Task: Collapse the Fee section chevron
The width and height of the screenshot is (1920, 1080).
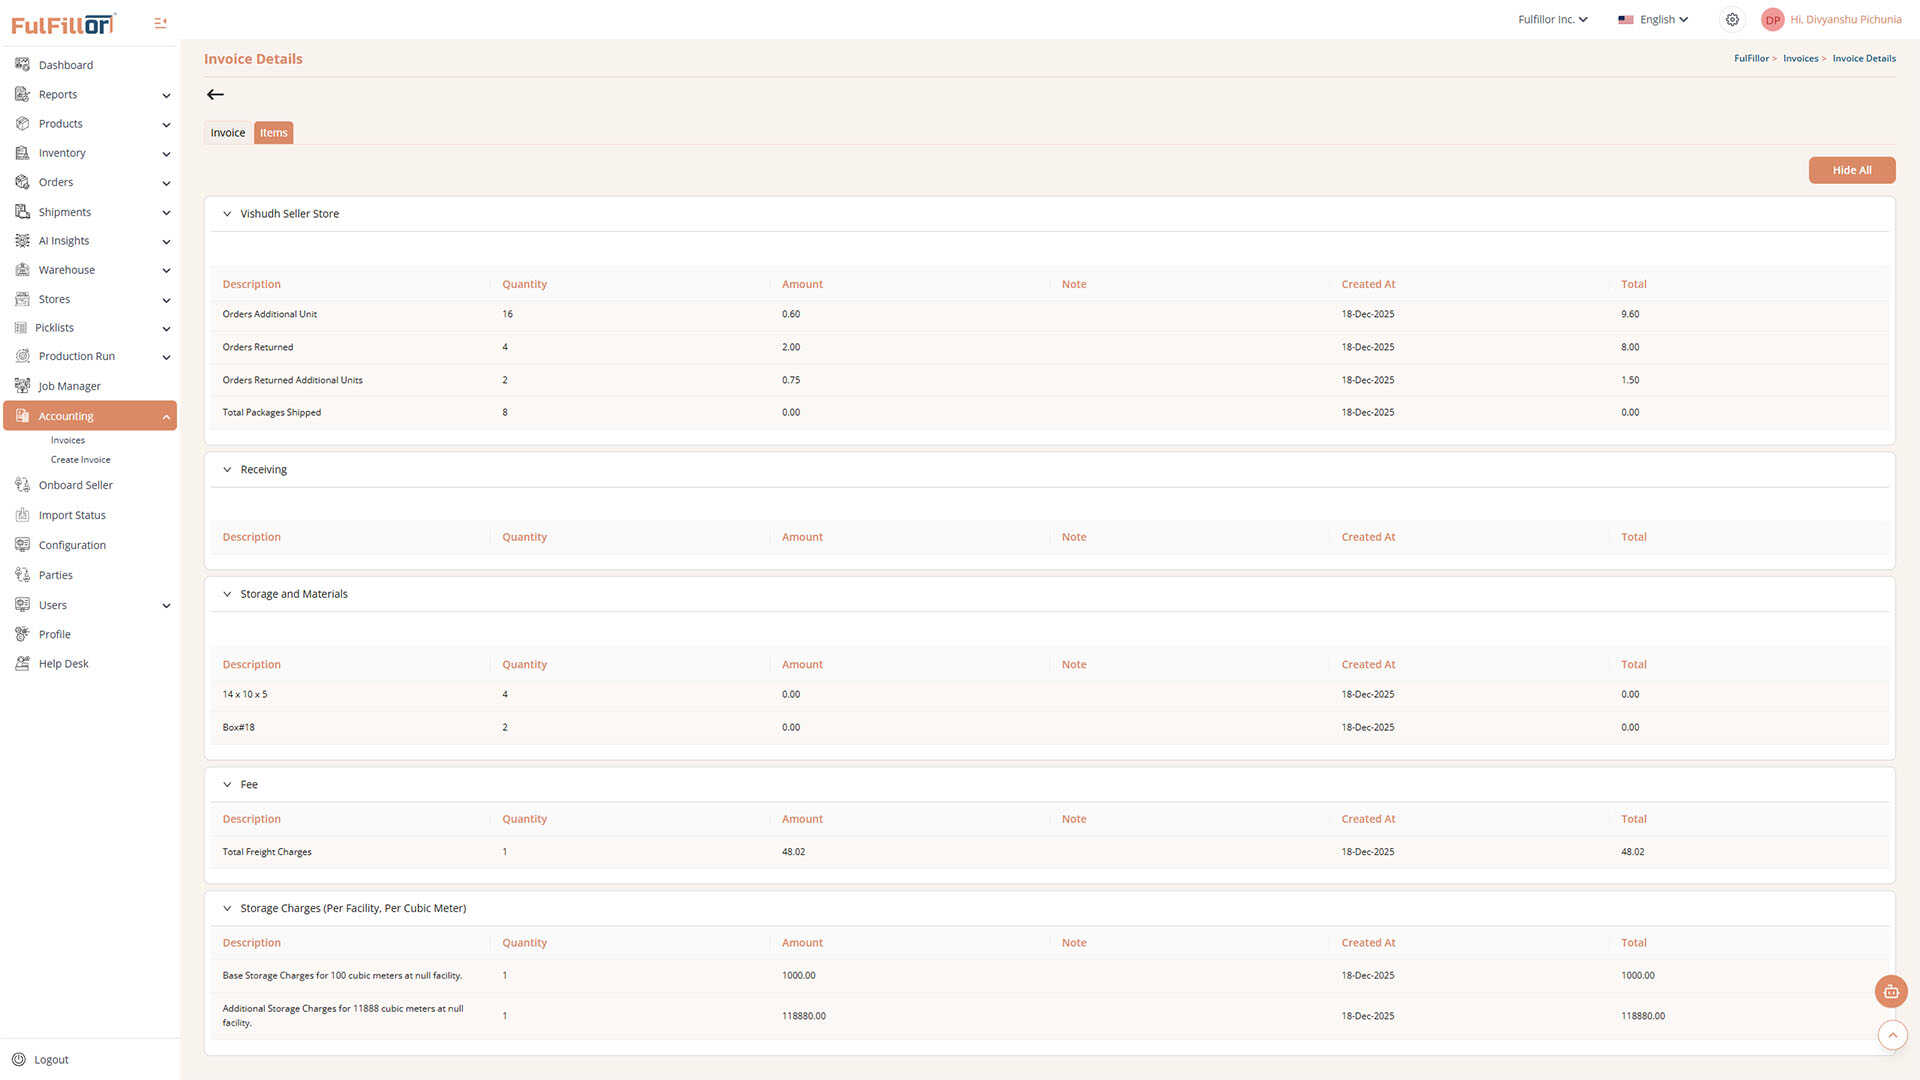Action: tap(227, 785)
